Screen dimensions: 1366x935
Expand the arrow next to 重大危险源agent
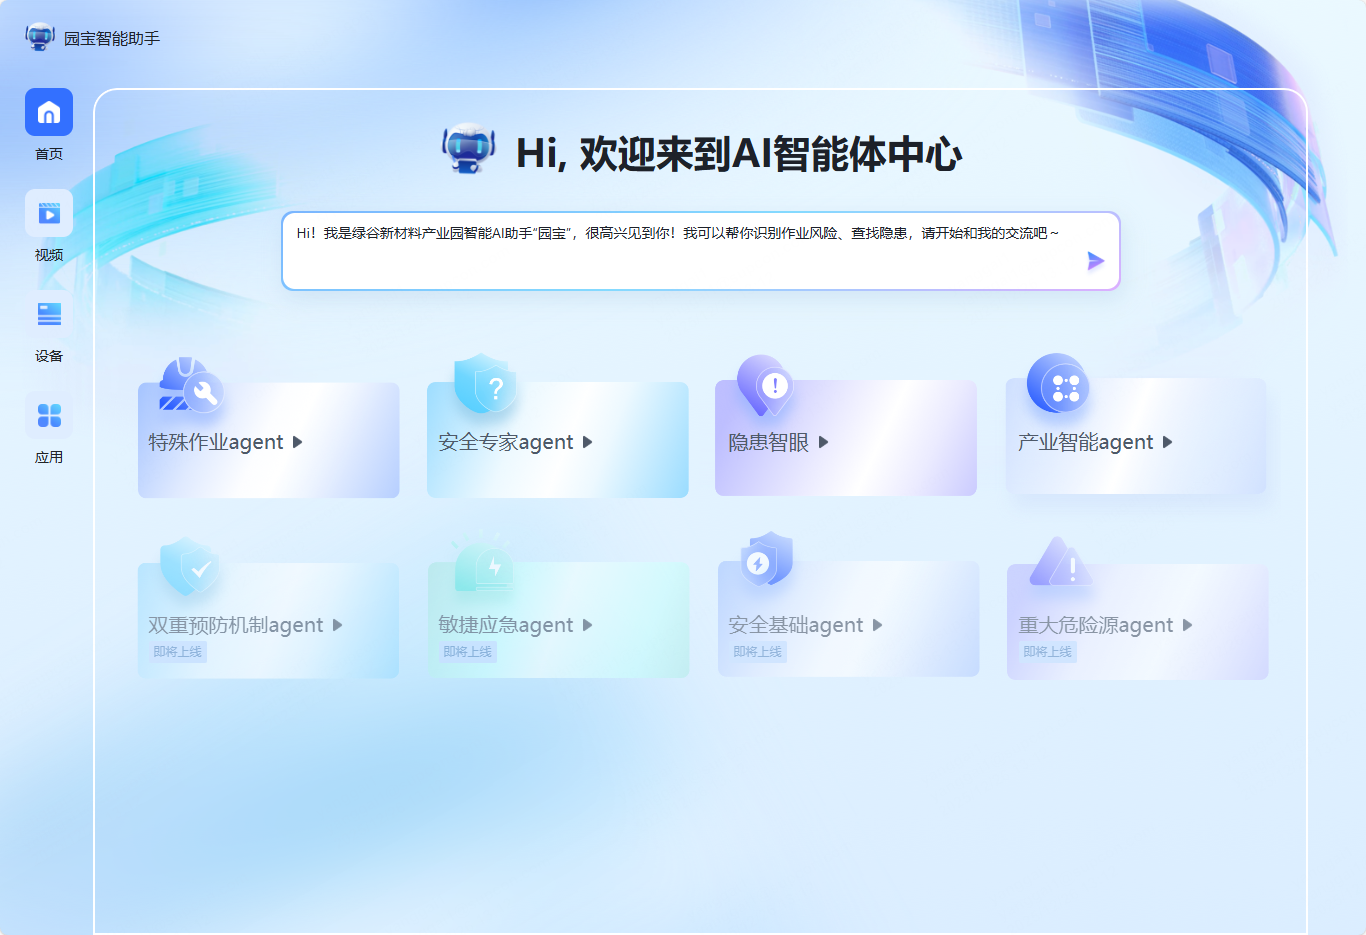1187,625
